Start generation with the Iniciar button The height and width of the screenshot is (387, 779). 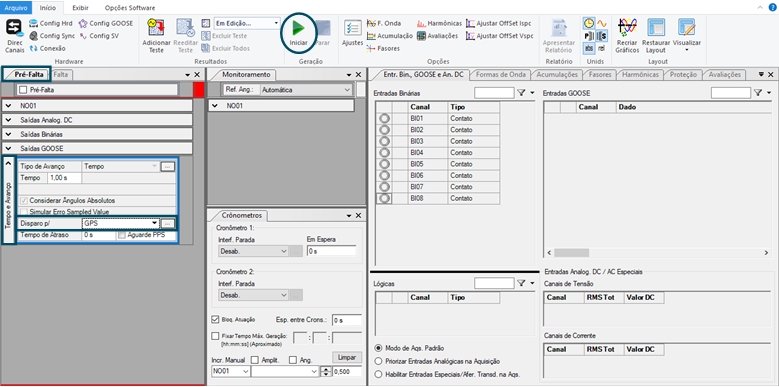pyautogui.click(x=299, y=32)
